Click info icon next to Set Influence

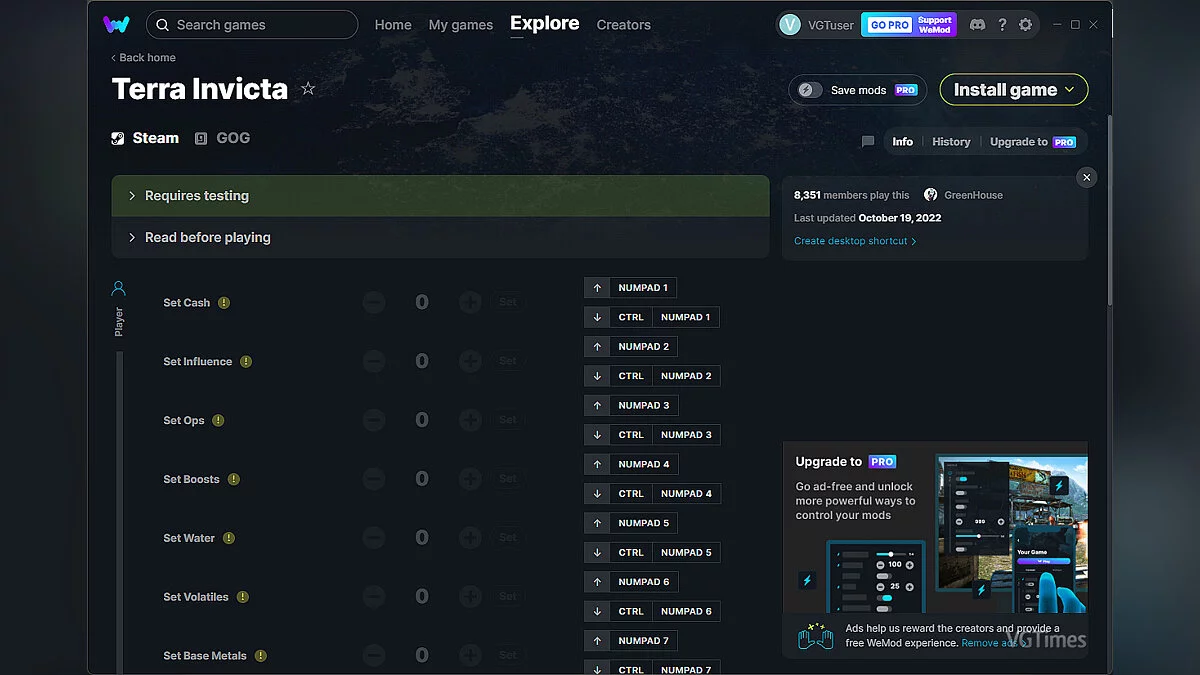[246, 362]
